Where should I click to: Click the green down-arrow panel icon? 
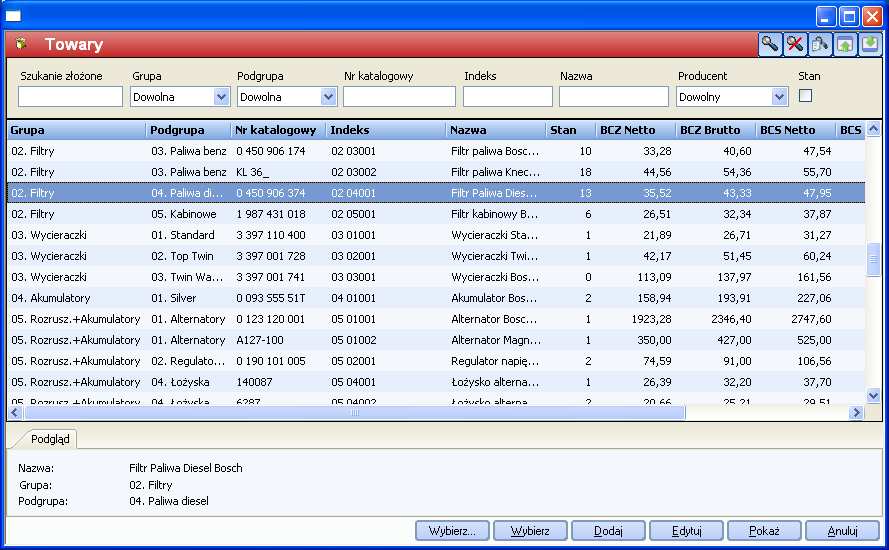click(870, 44)
